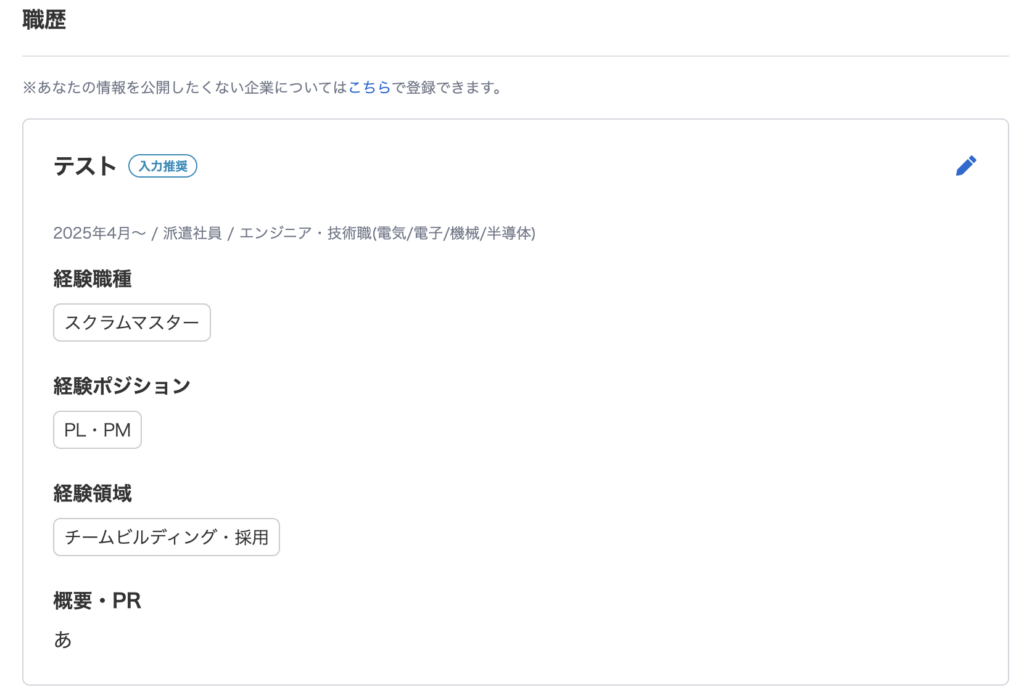Image resolution: width=1024 pixels, height=698 pixels.
Task: Click the 概要・PR label
Action: pos(97,601)
